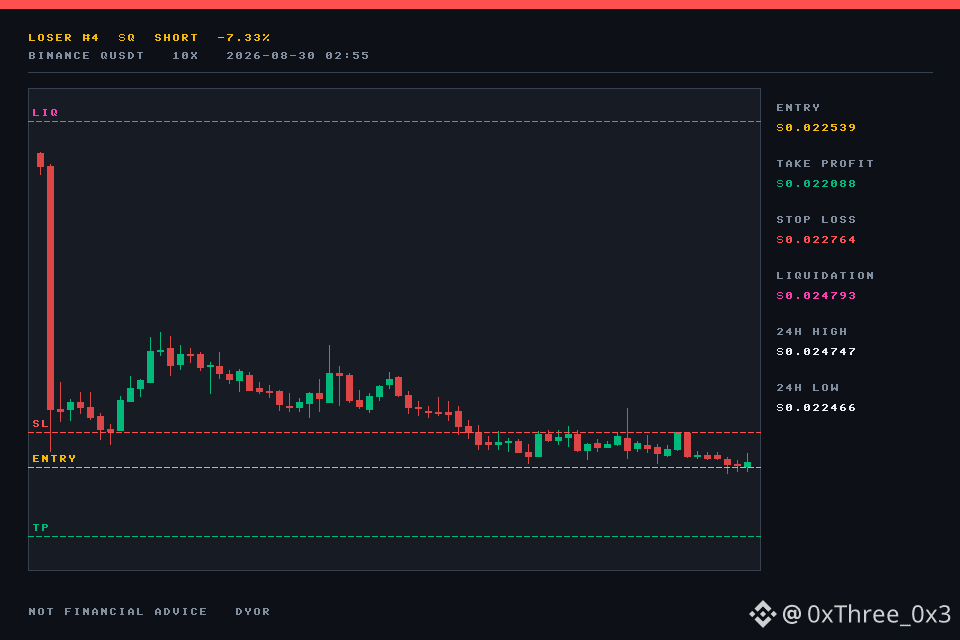Click the STOP LOSS heading

[x=816, y=219]
